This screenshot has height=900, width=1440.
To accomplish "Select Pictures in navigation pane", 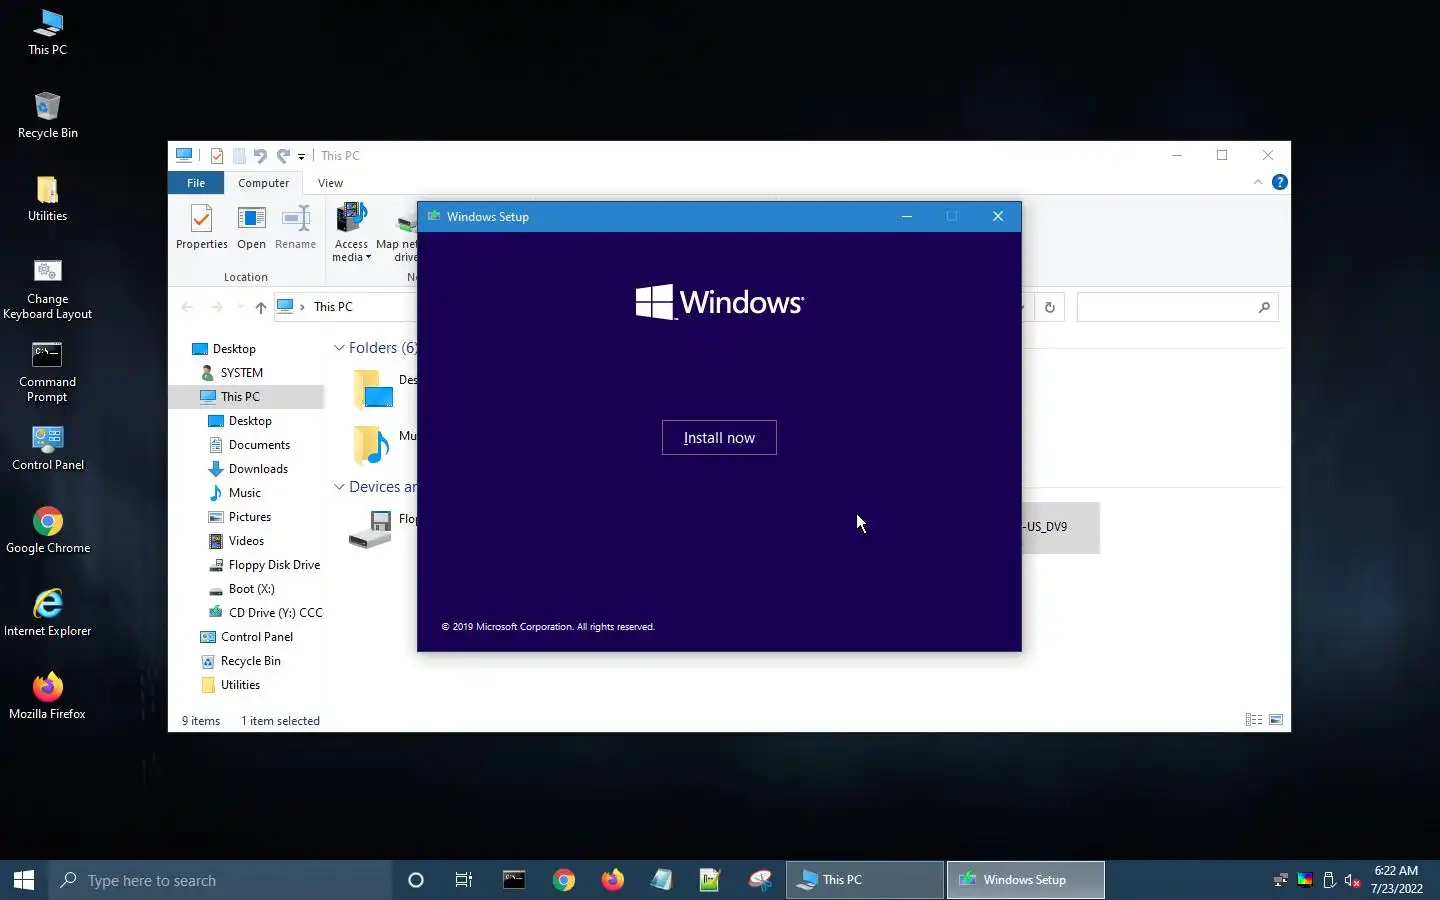I will (249, 517).
